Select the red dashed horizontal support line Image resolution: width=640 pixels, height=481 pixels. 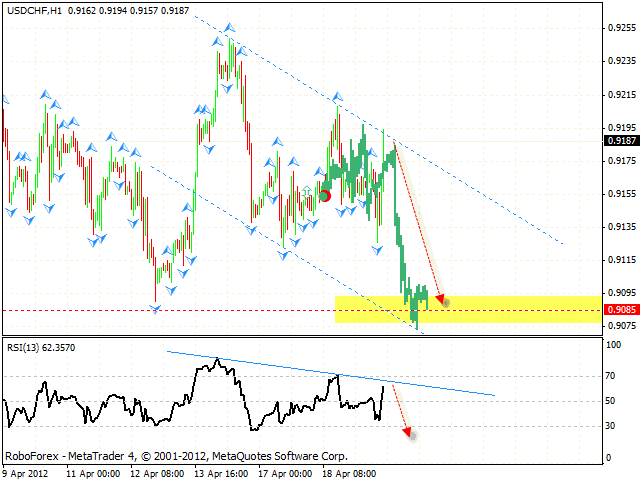pyautogui.click(x=200, y=310)
